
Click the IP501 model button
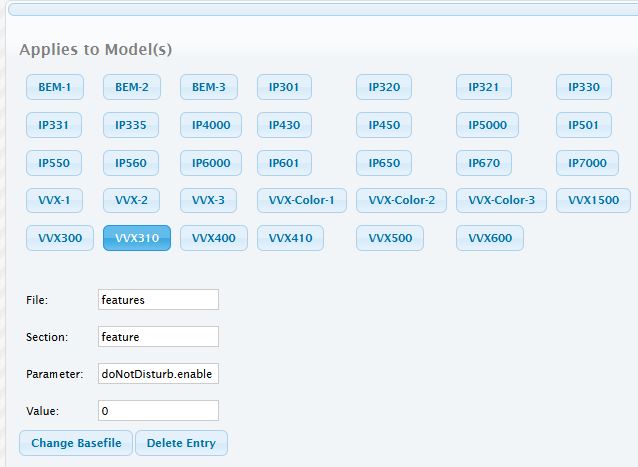pos(584,125)
